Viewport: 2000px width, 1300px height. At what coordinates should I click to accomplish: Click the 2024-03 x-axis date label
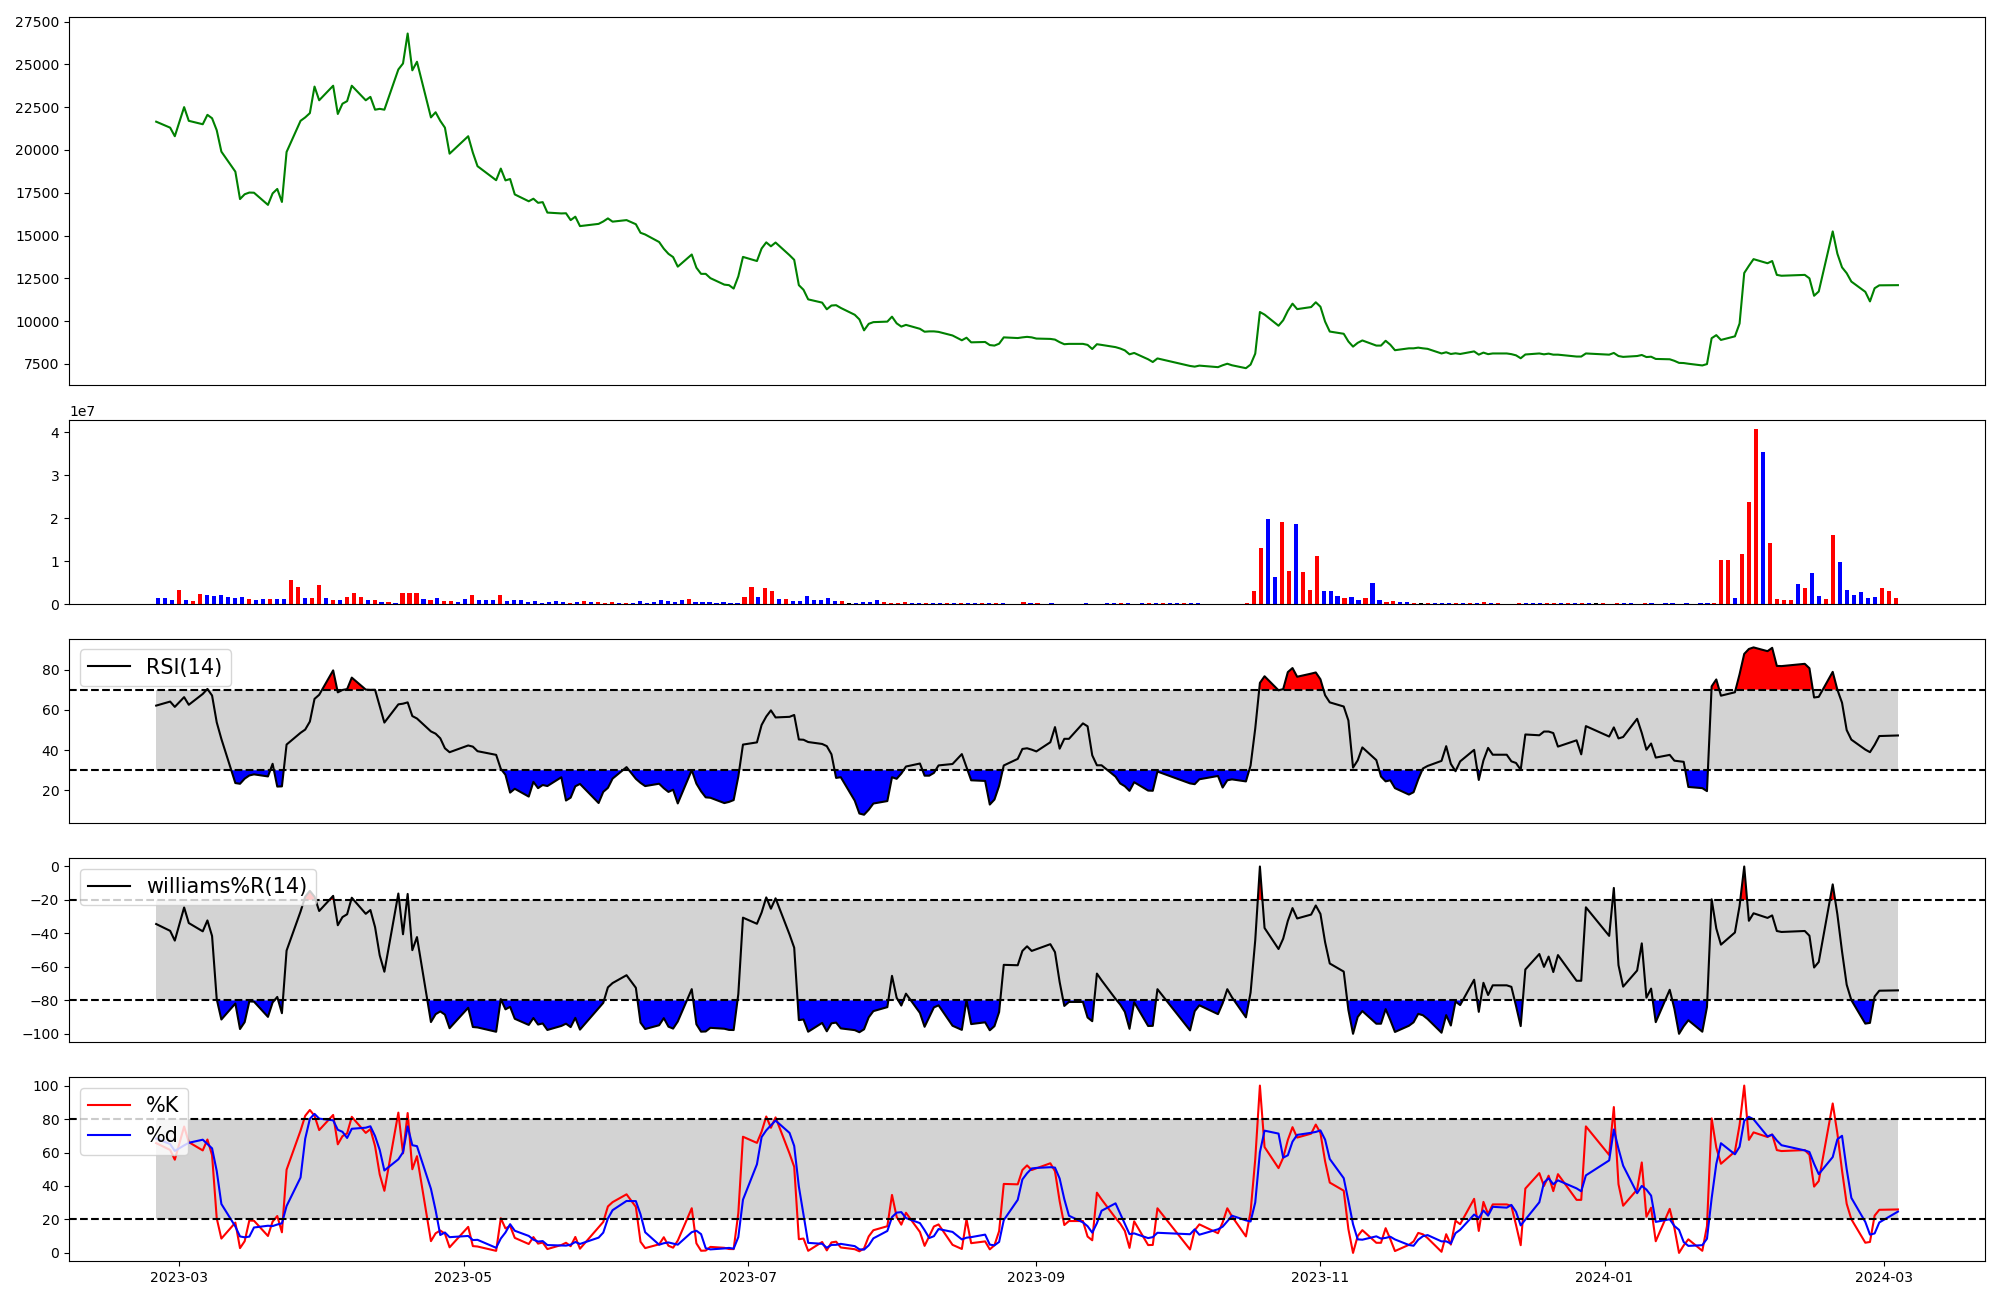click(x=1885, y=1277)
